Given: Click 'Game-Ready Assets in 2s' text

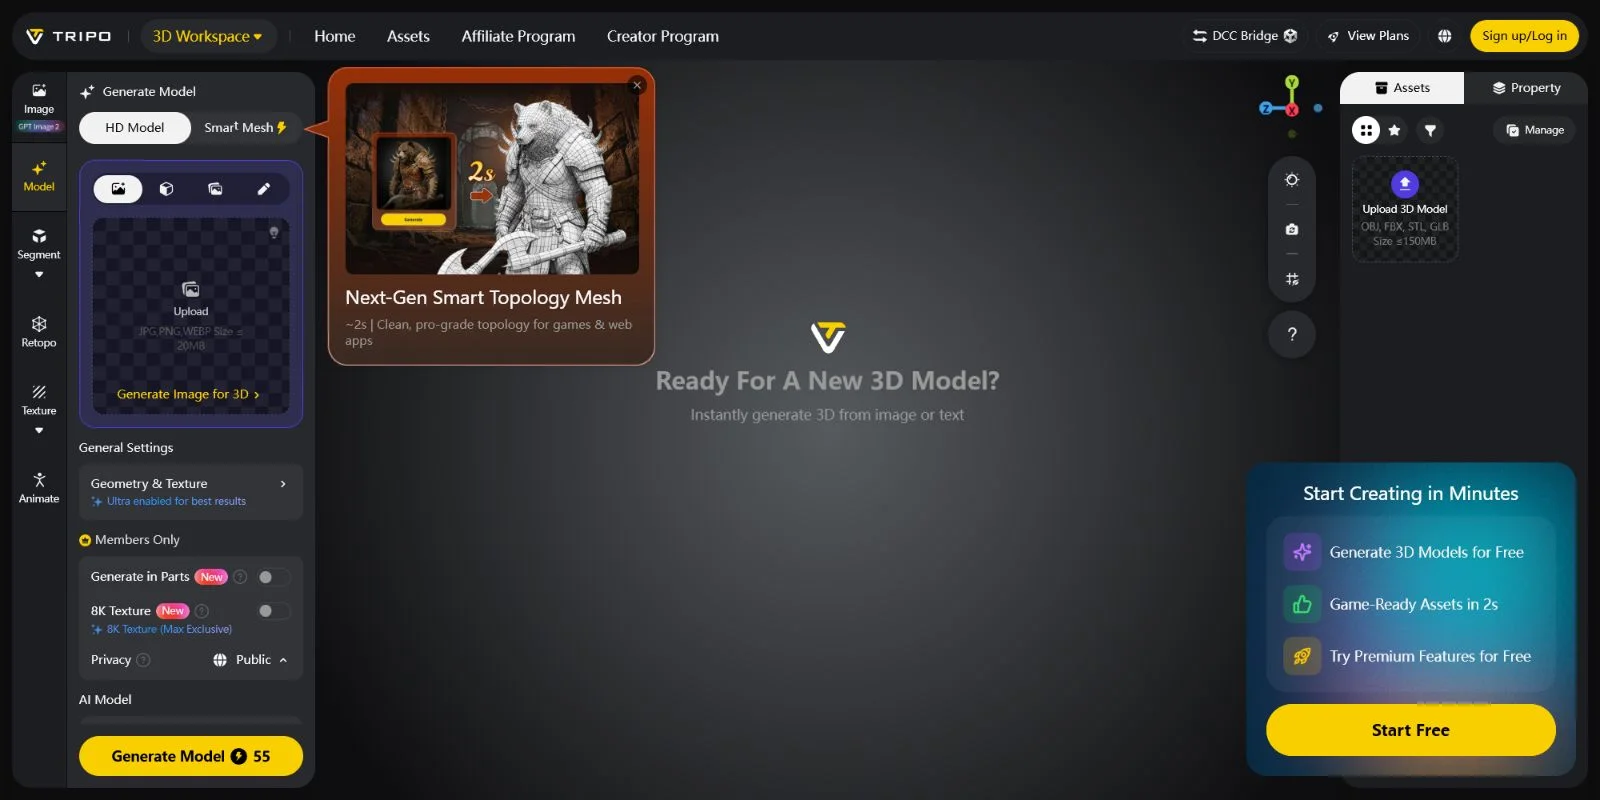Looking at the screenshot, I should (x=1413, y=604).
